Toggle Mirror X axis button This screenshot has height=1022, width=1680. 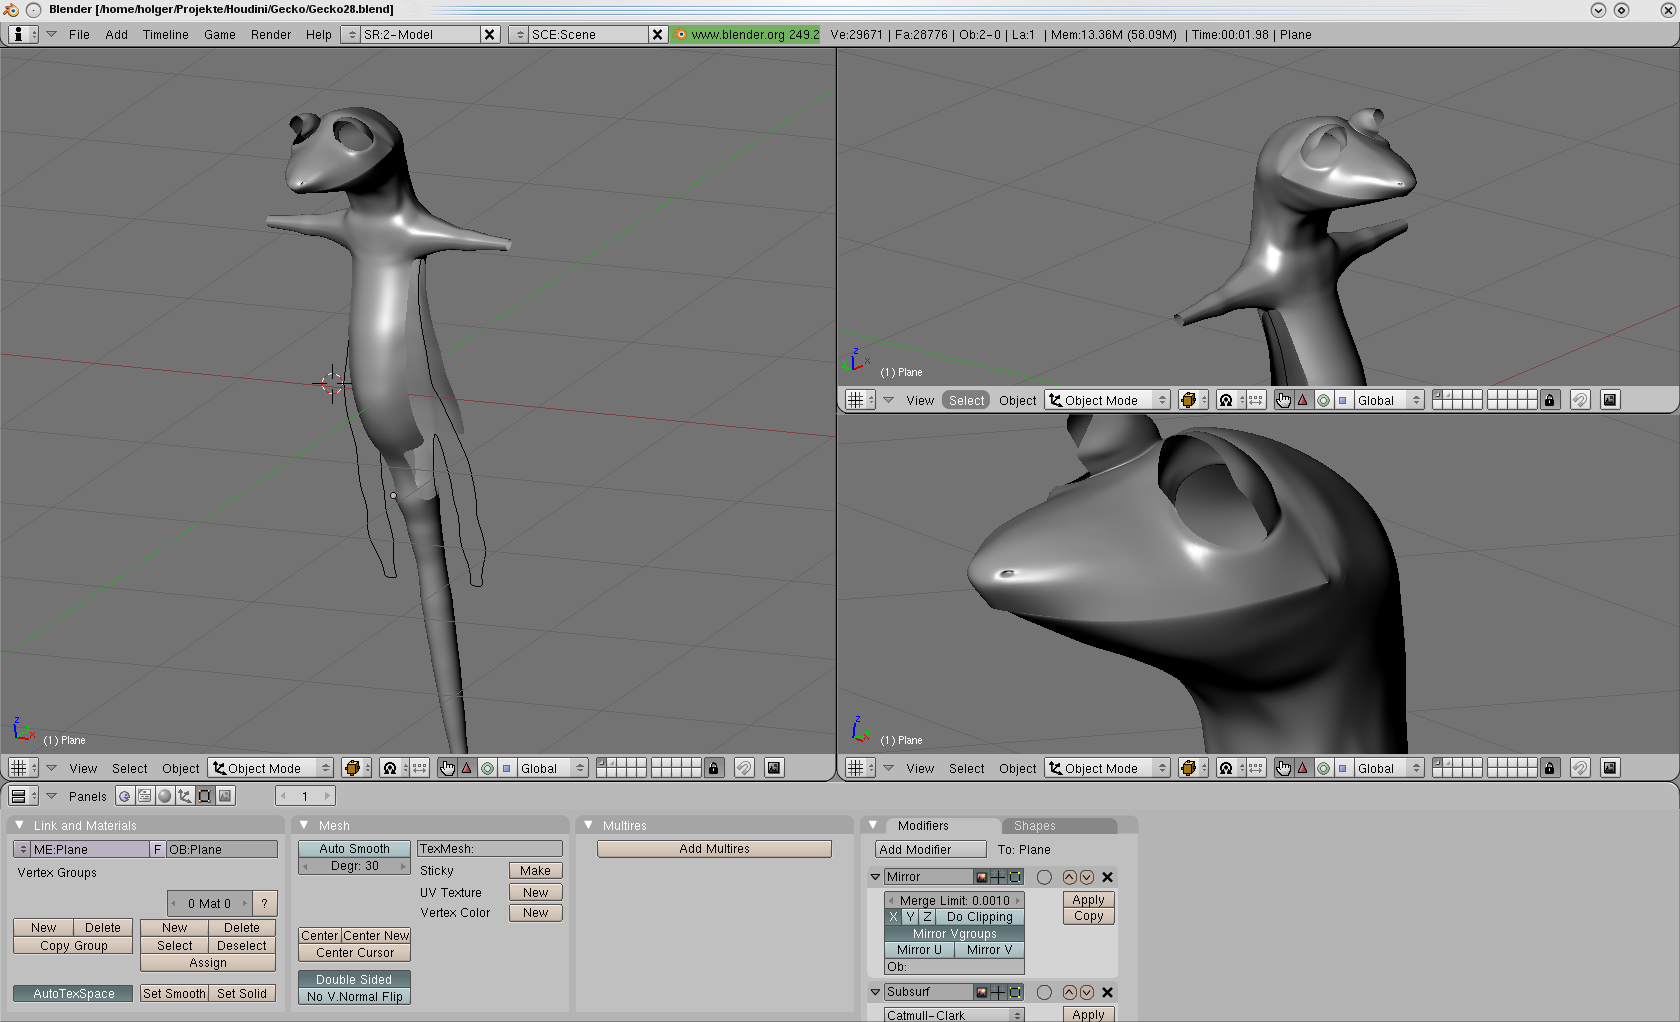[893, 917]
